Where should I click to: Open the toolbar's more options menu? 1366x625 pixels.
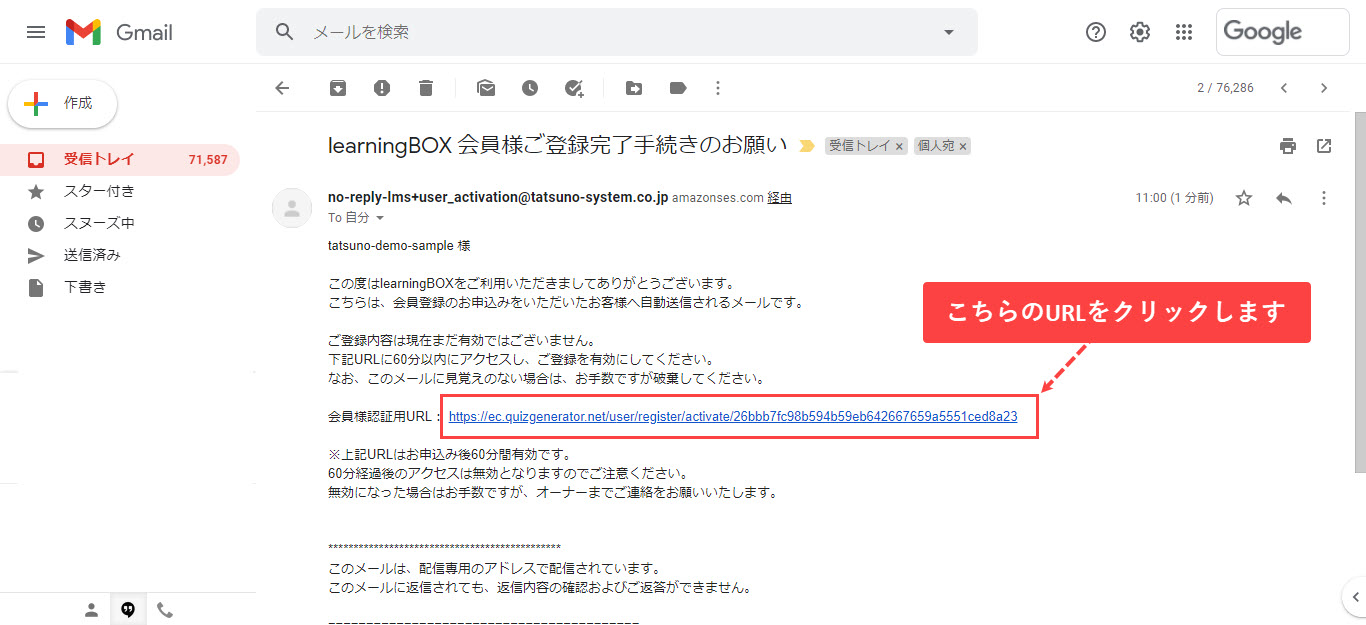pyautogui.click(x=717, y=88)
